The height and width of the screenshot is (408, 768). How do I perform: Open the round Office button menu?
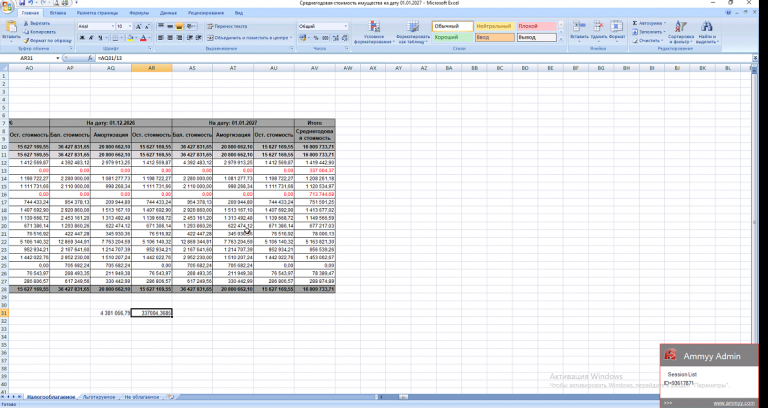coord(7,8)
